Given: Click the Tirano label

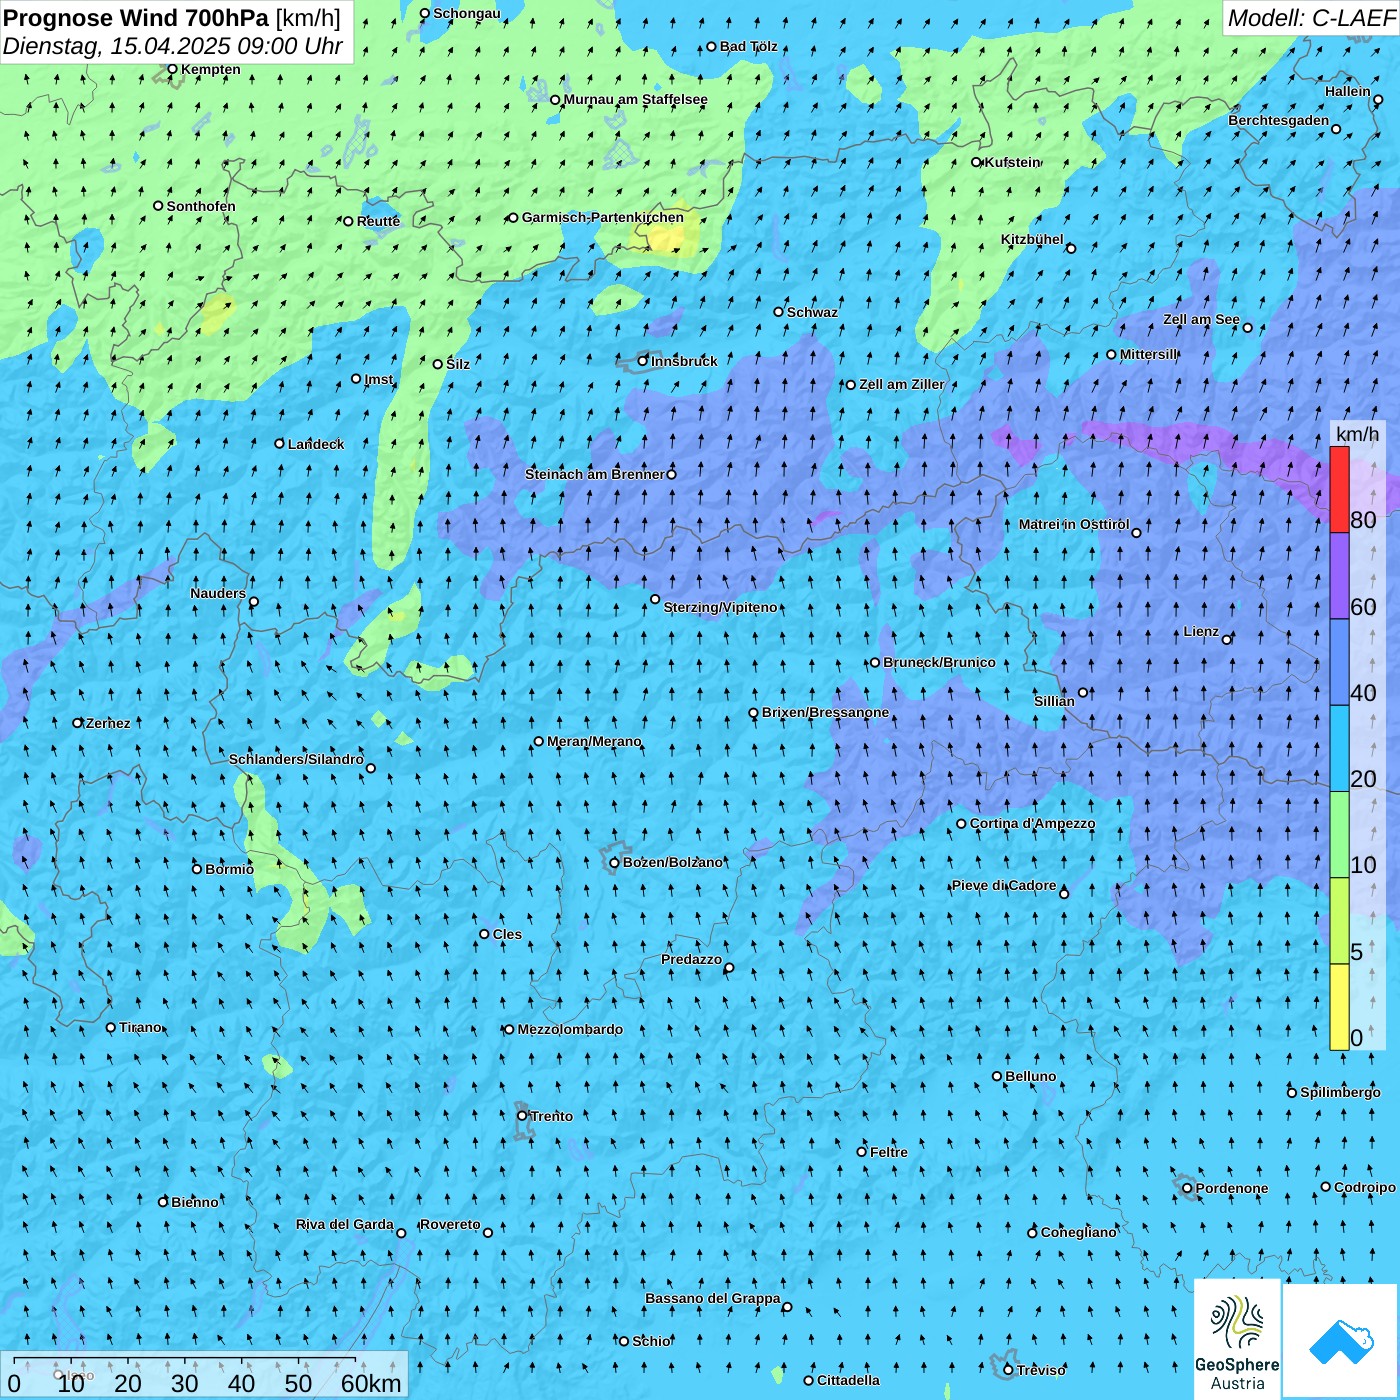Looking at the screenshot, I should pos(140,1027).
